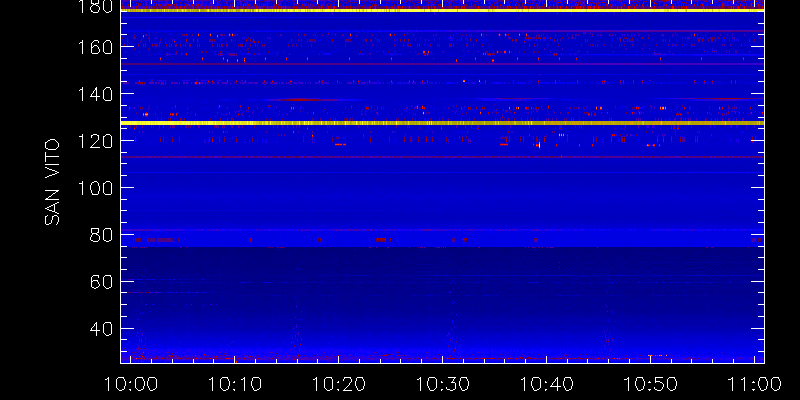
Task: Click the 10:50 time axis label
Action: [x=651, y=384]
